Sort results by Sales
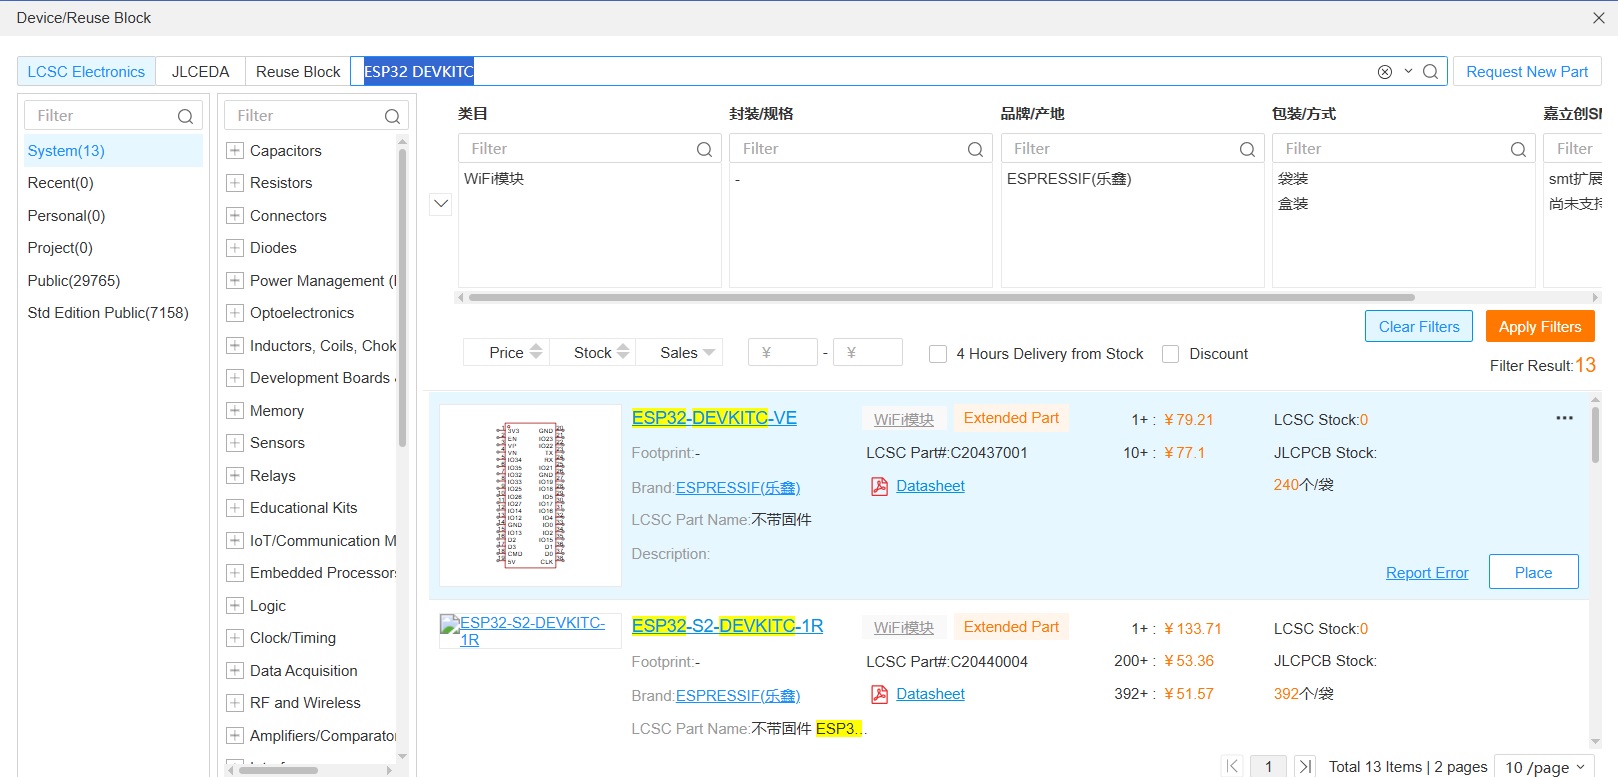Image resolution: width=1618 pixels, height=777 pixels. point(679,353)
